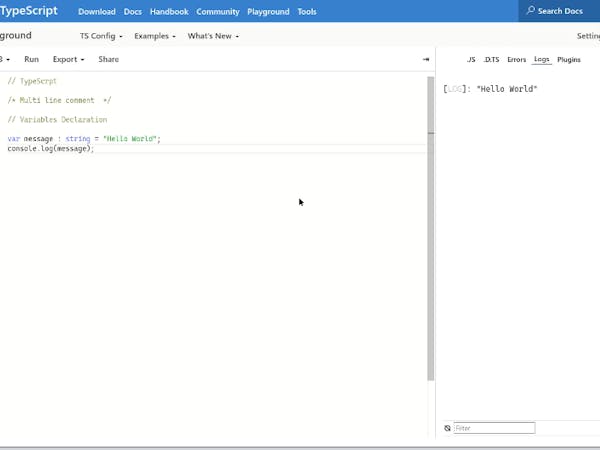Expand the What's New dropdown
The width and height of the screenshot is (600, 450).
[x=213, y=36]
